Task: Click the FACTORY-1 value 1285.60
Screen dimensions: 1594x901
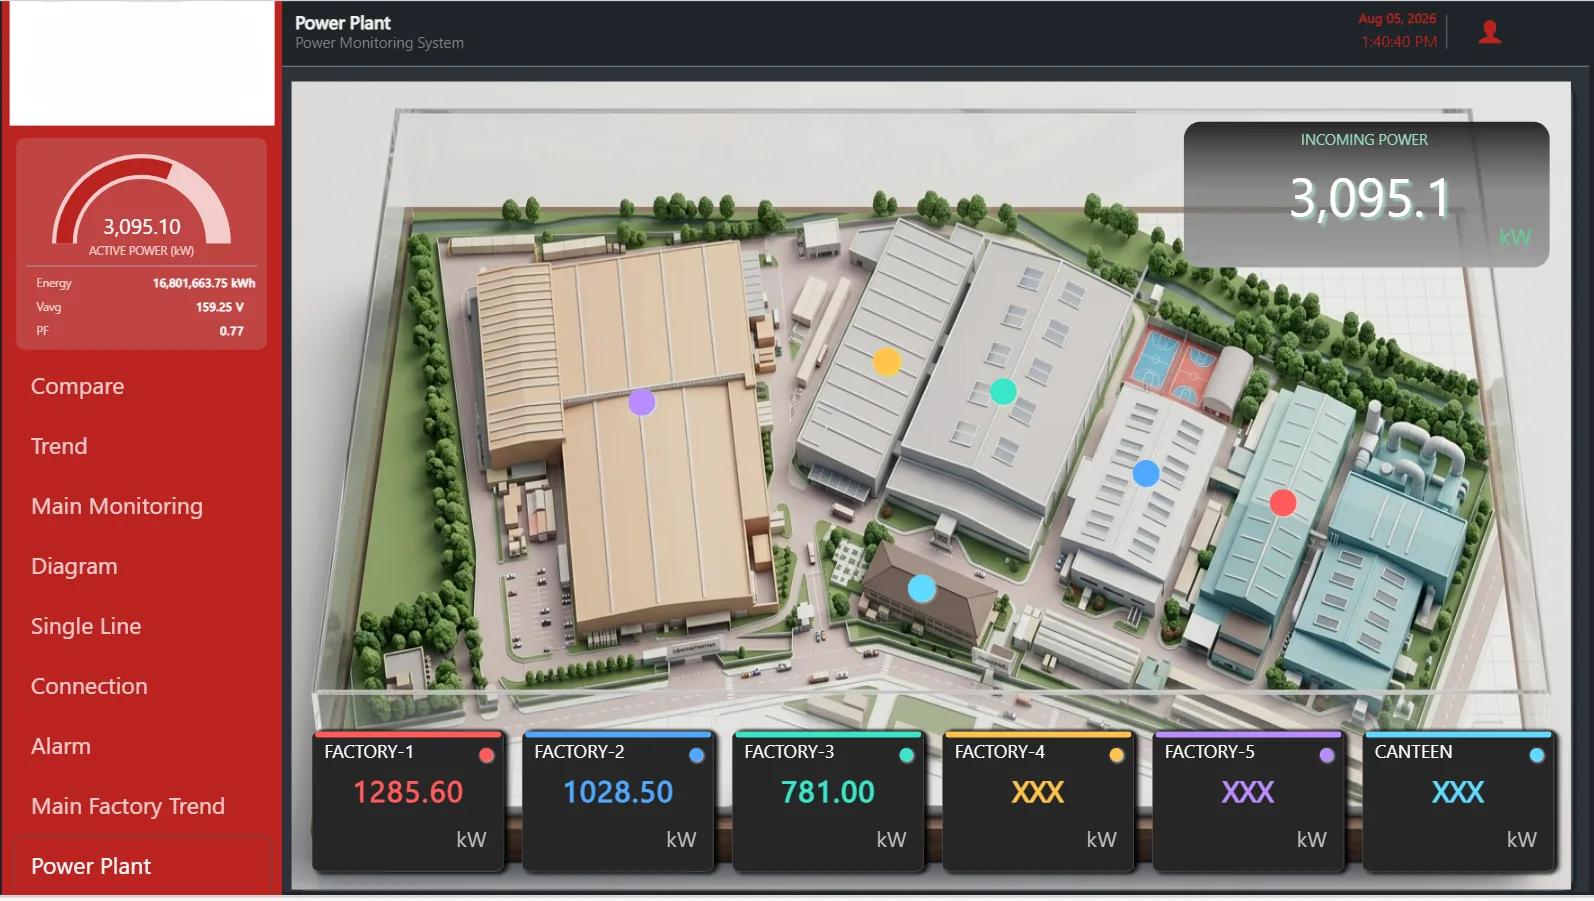Action: point(408,792)
